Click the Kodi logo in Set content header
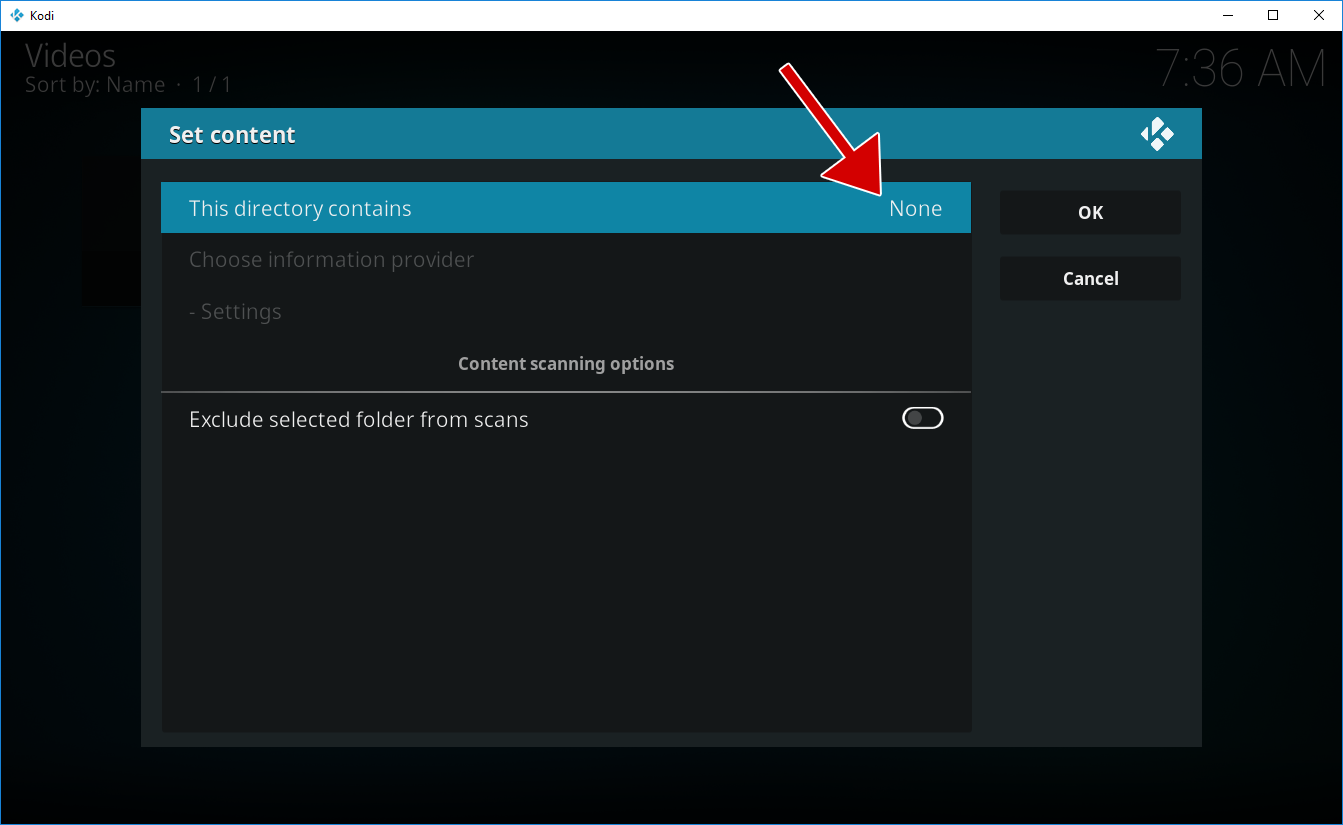This screenshot has width=1343, height=825. click(1157, 134)
